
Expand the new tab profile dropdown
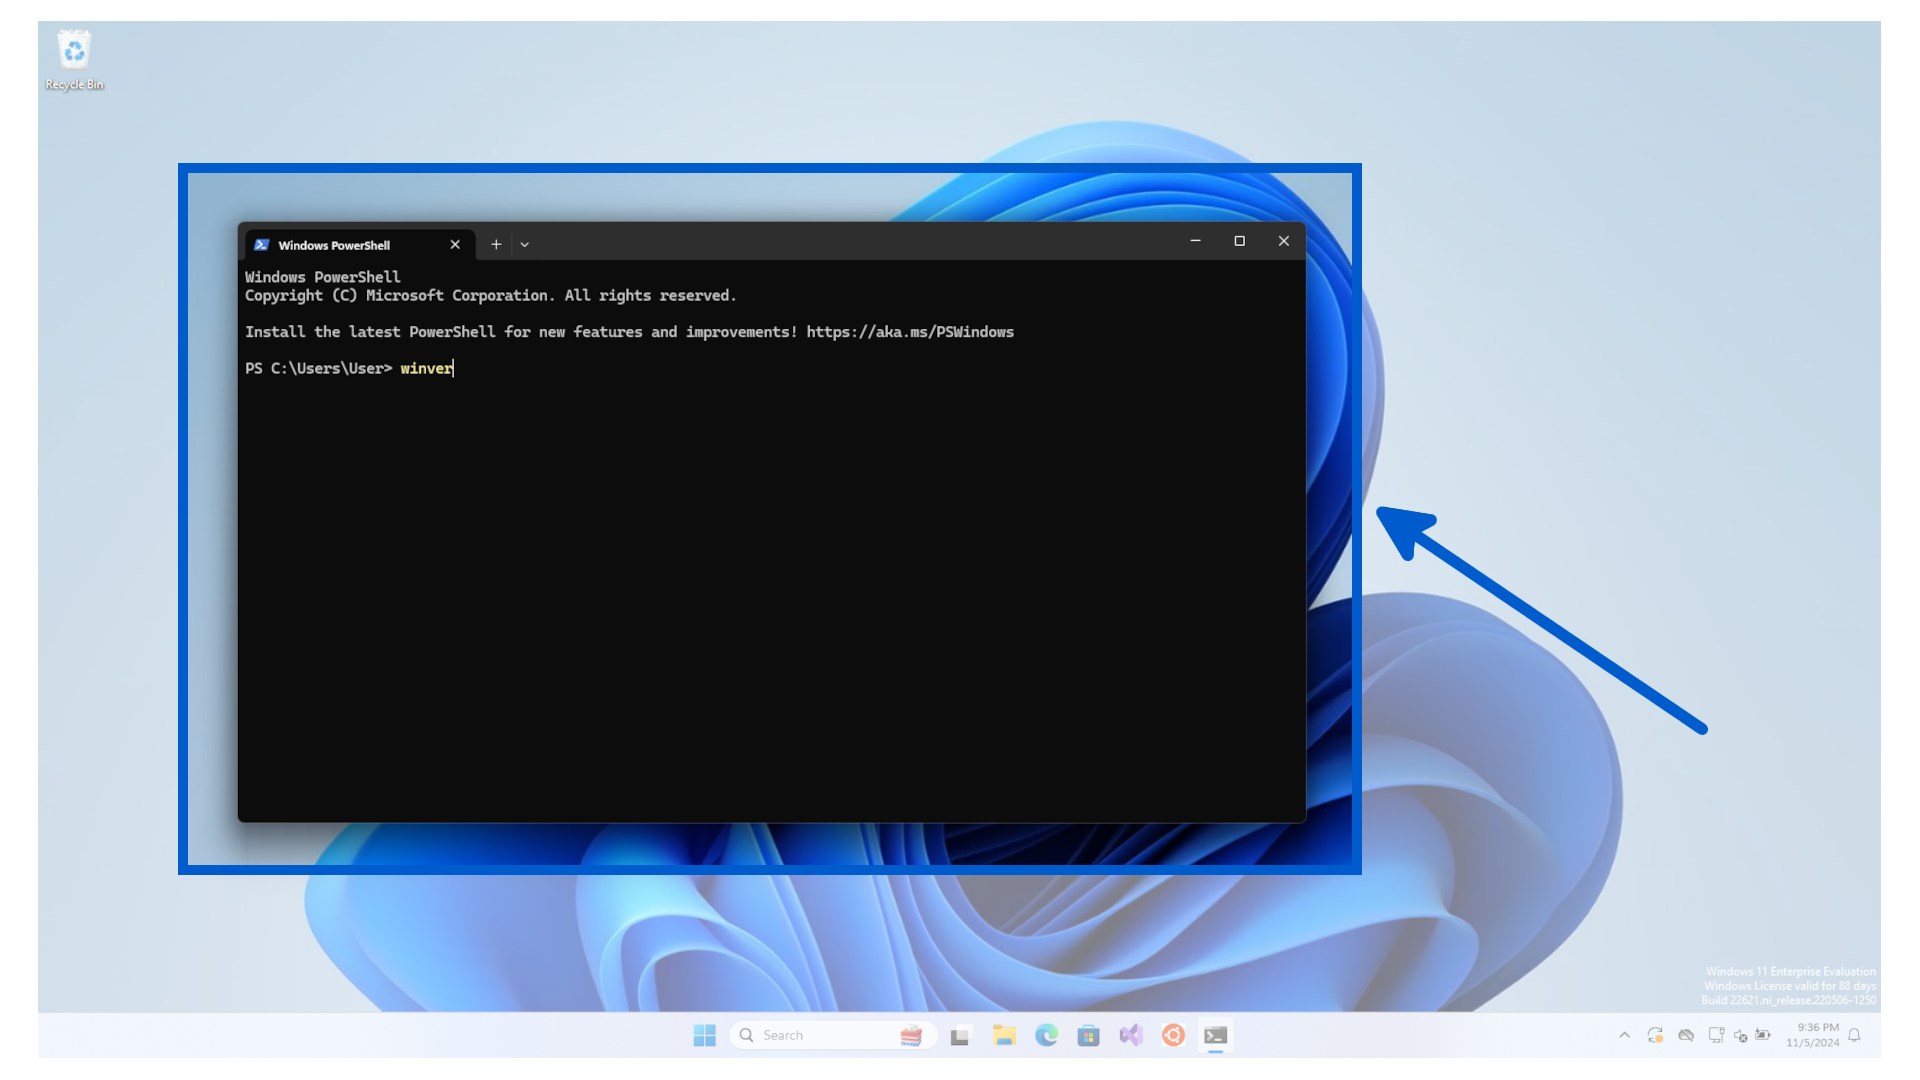pos(524,244)
